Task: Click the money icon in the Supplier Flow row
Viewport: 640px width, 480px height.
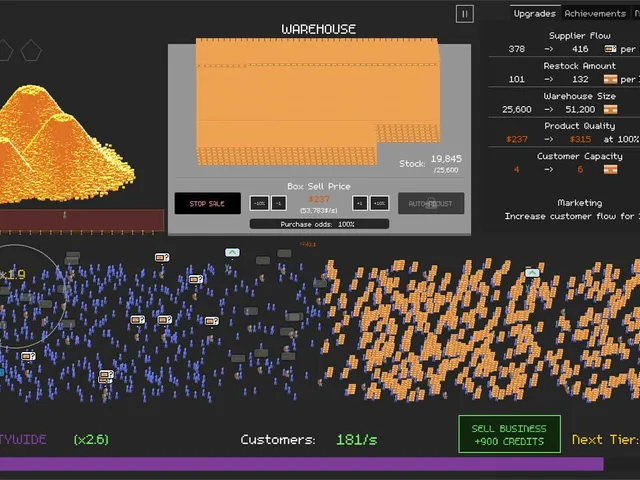Action: tap(610, 49)
